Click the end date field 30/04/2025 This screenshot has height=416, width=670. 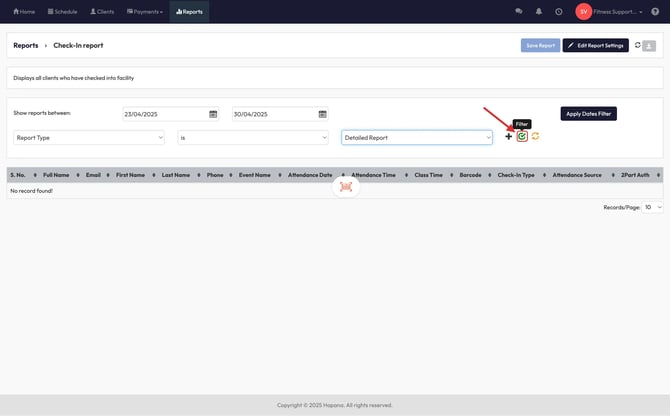coord(268,114)
